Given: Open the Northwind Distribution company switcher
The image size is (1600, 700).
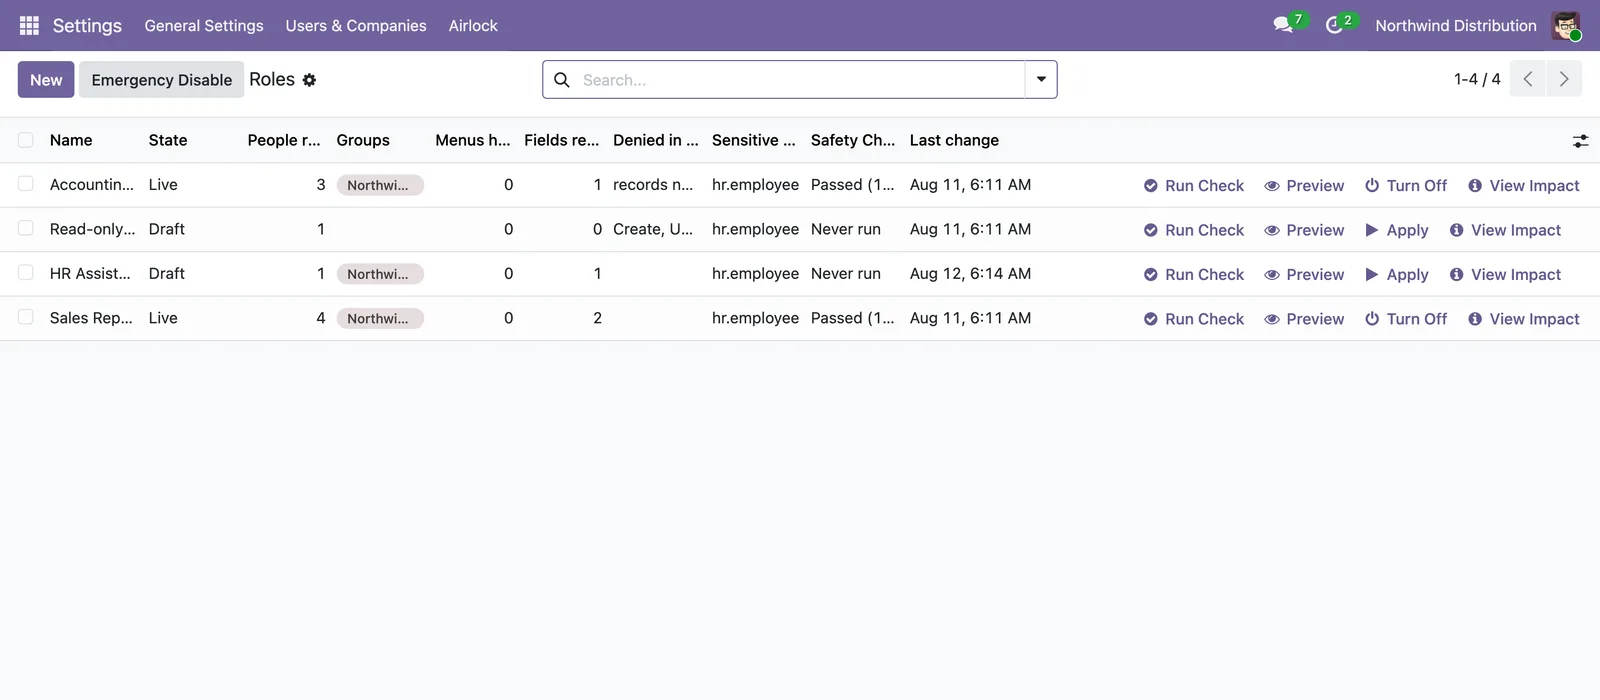Looking at the screenshot, I should coord(1456,25).
